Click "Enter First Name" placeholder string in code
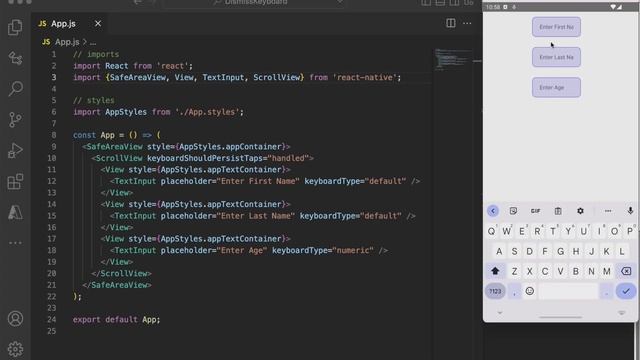This screenshot has width=640, height=360. [x=258, y=181]
